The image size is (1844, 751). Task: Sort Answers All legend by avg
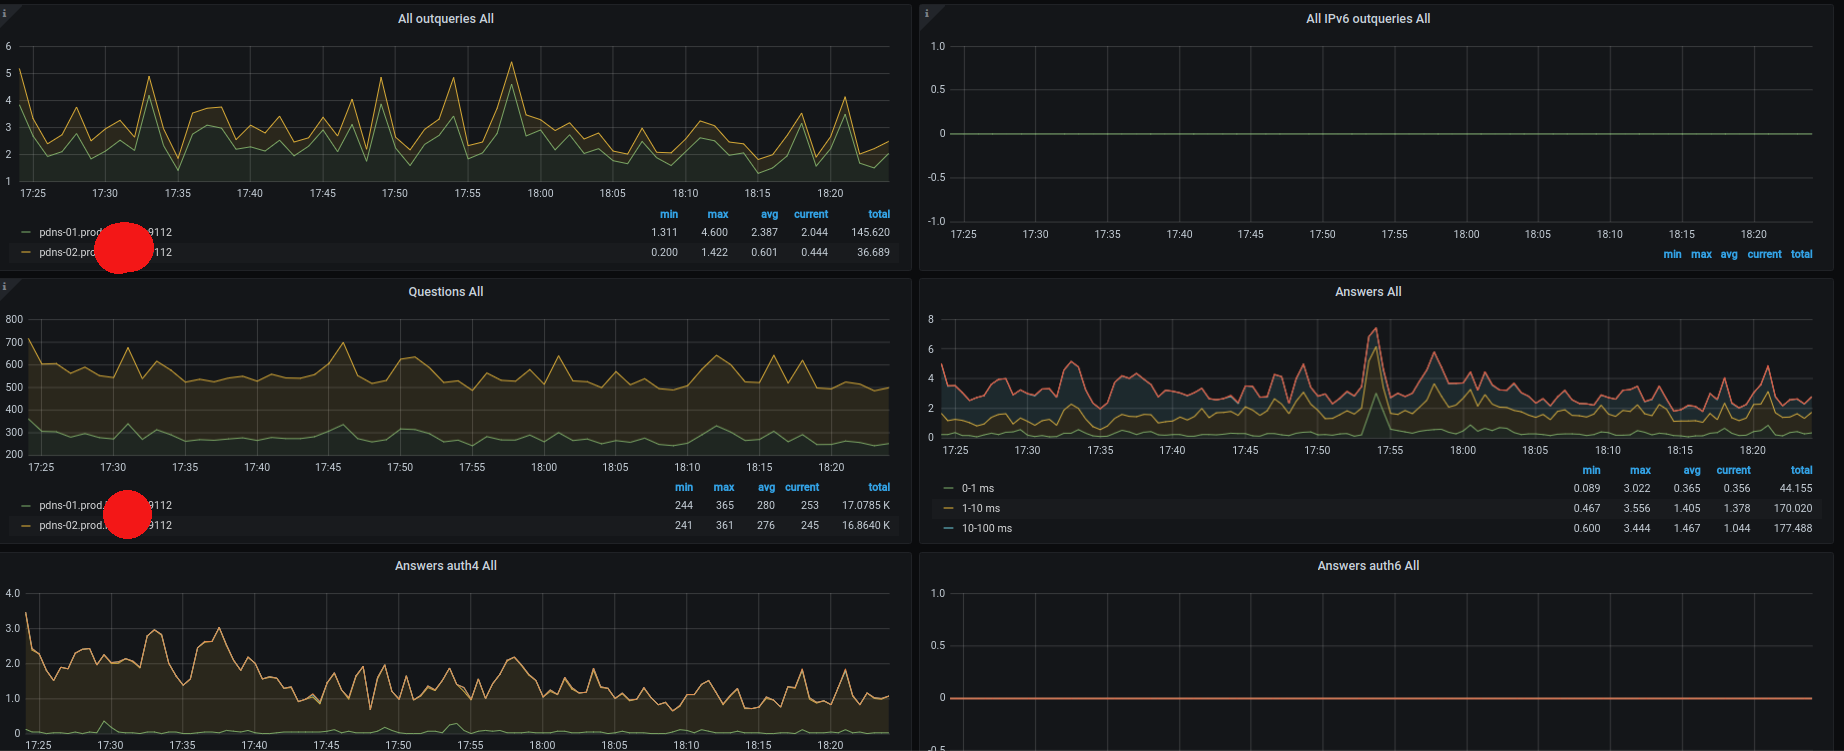tap(1692, 470)
